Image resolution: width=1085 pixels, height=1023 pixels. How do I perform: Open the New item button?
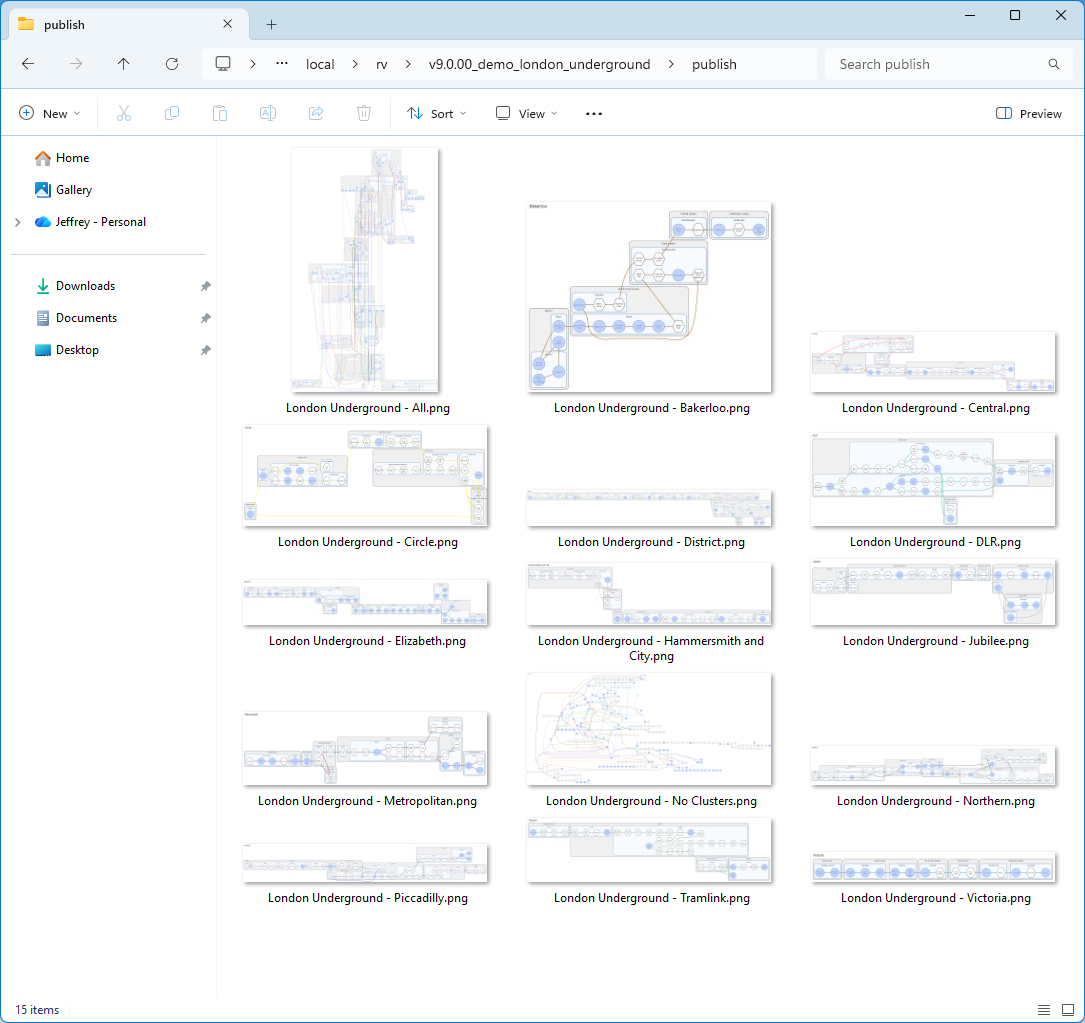pyautogui.click(x=50, y=114)
